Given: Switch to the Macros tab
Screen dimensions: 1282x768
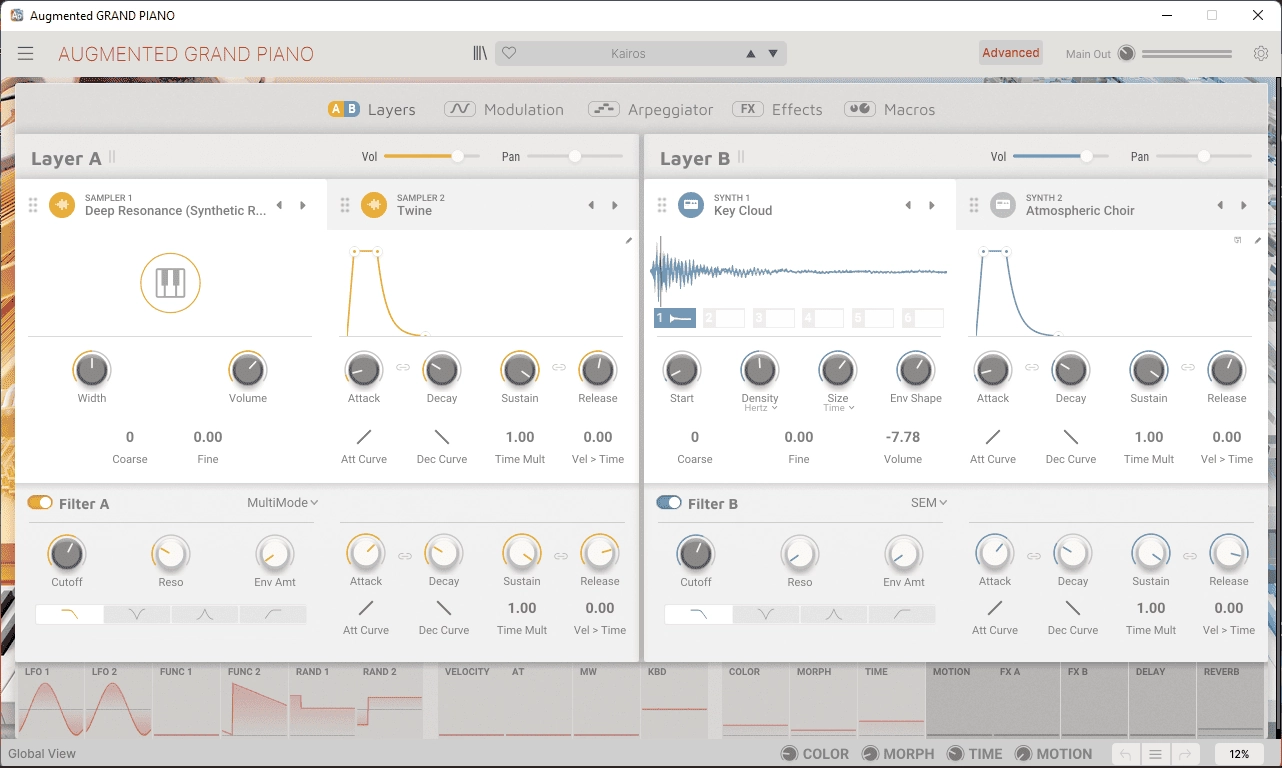Looking at the screenshot, I should (x=890, y=110).
